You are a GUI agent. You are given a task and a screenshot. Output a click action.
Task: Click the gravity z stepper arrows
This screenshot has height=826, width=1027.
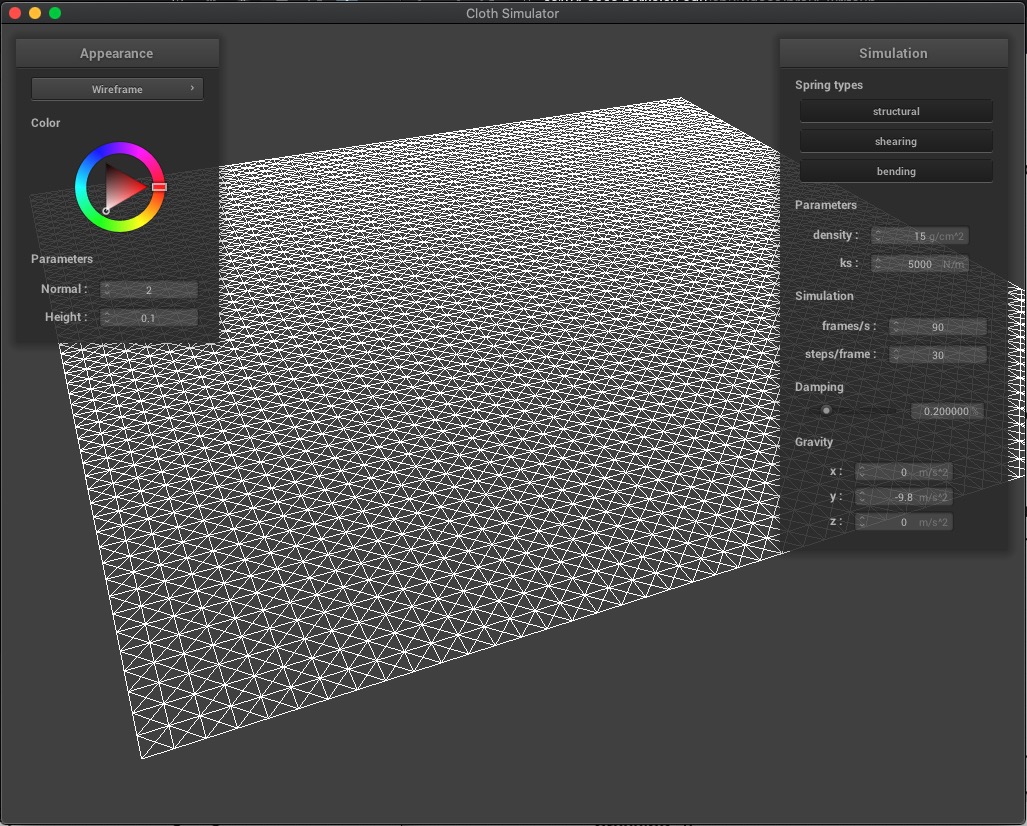tap(860, 521)
